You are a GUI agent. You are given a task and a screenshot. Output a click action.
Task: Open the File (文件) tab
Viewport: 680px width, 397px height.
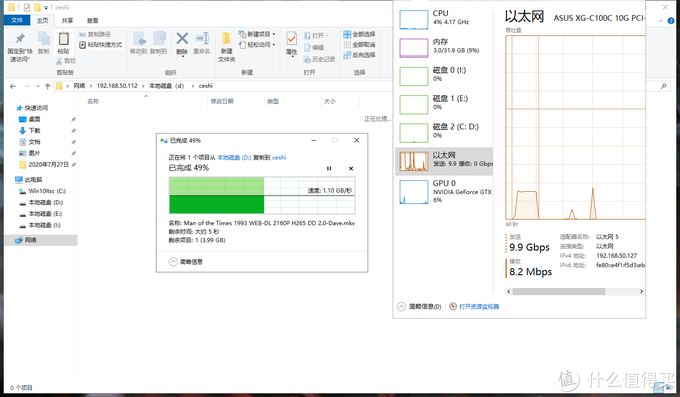point(17,20)
